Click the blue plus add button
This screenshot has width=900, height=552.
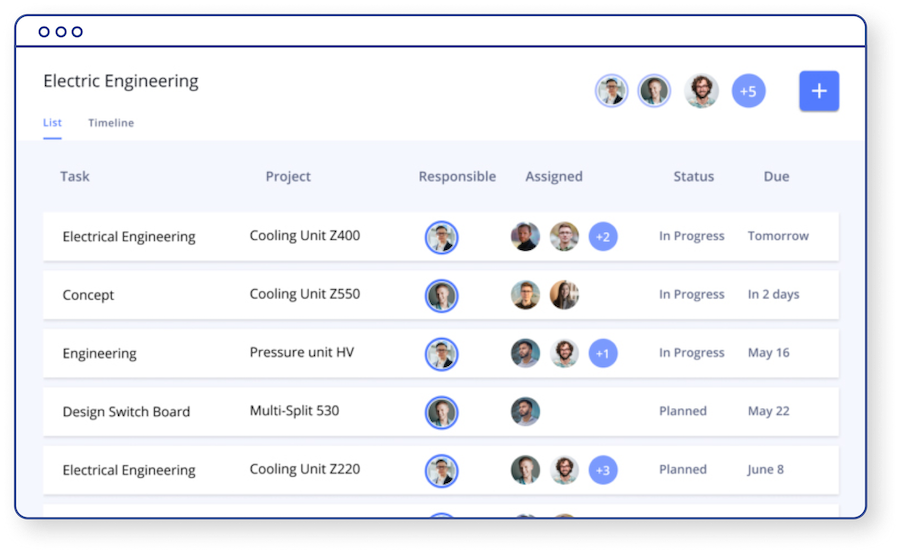pos(818,91)
